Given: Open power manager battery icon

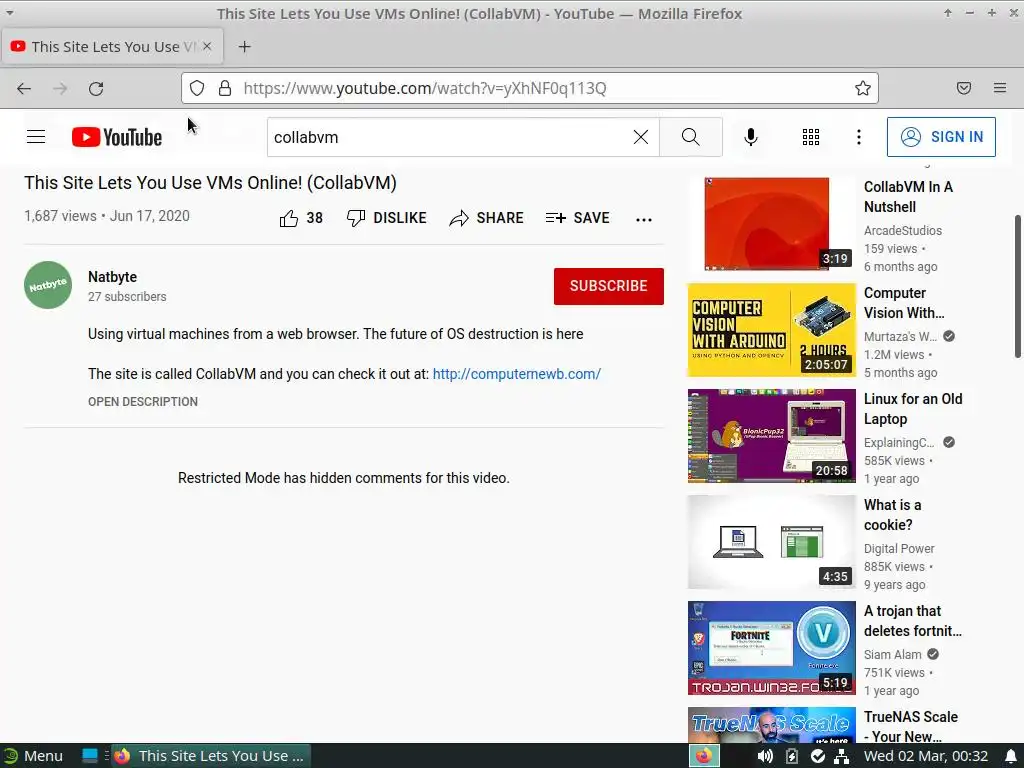Looking at the screenshot, I should tap(792, 756).
